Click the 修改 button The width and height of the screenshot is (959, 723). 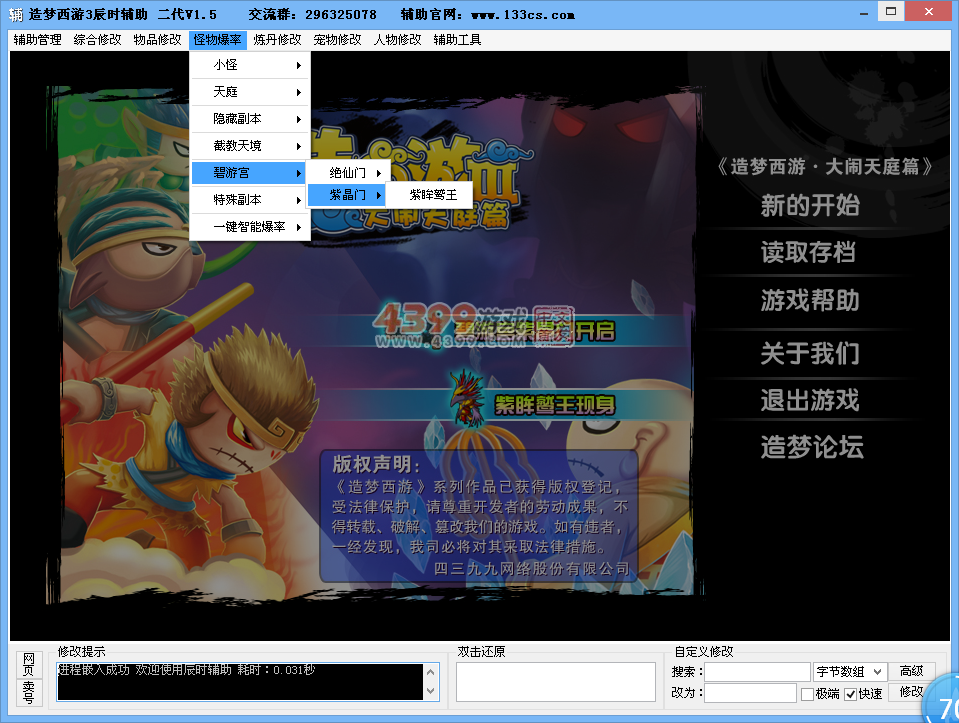(910, 692)
